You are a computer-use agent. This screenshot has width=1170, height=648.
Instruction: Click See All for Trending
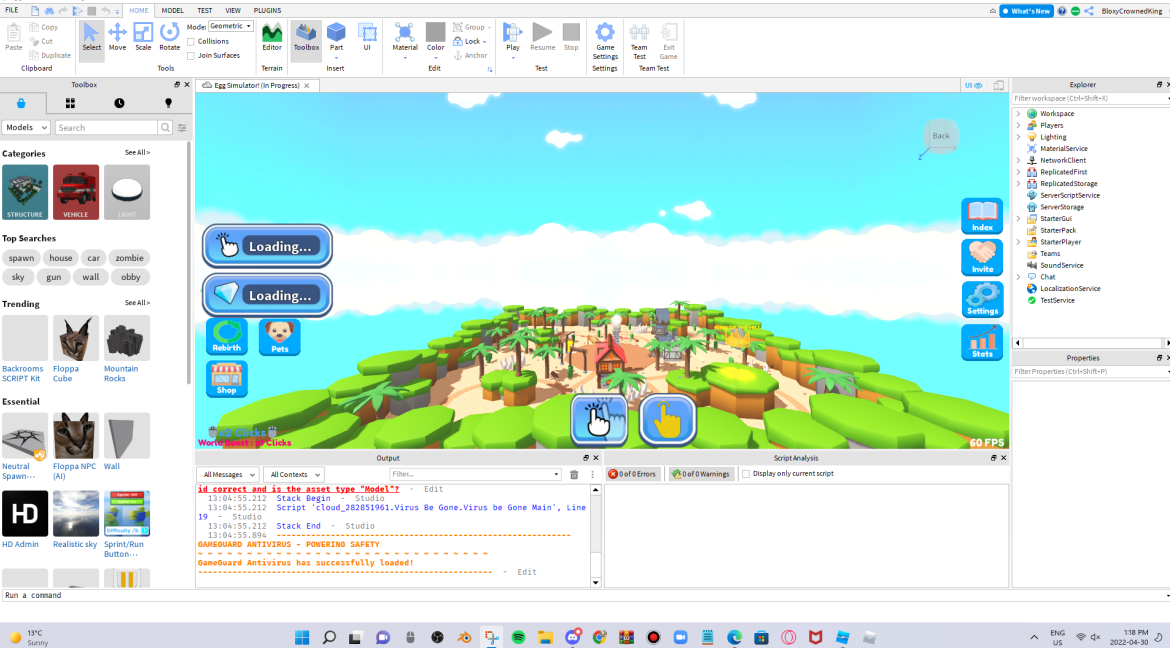[x=137, y=303]
